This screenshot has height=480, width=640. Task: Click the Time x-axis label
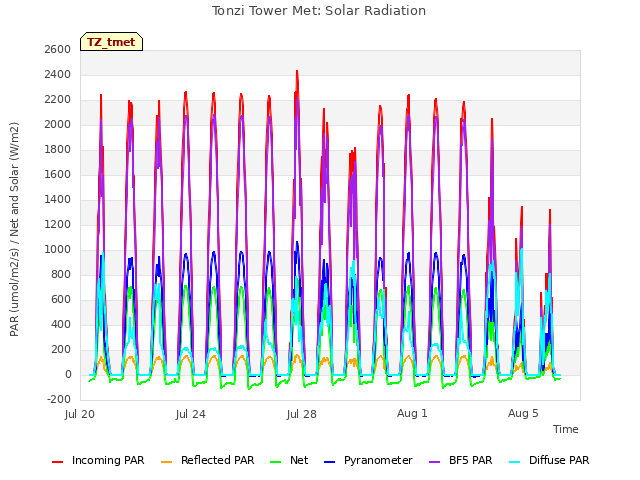click(x=566, y=429)
